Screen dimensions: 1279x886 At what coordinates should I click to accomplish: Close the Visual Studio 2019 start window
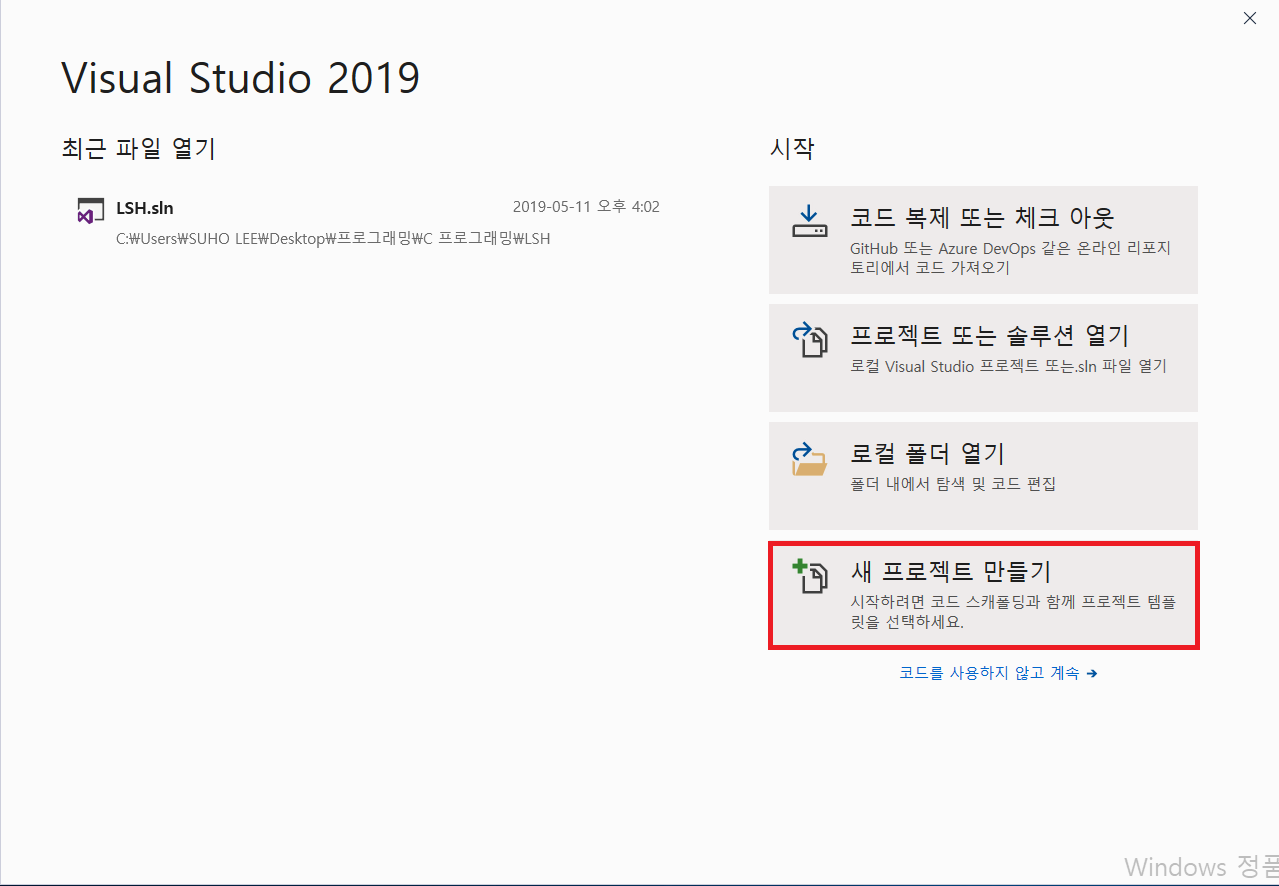click(1249, 18)
